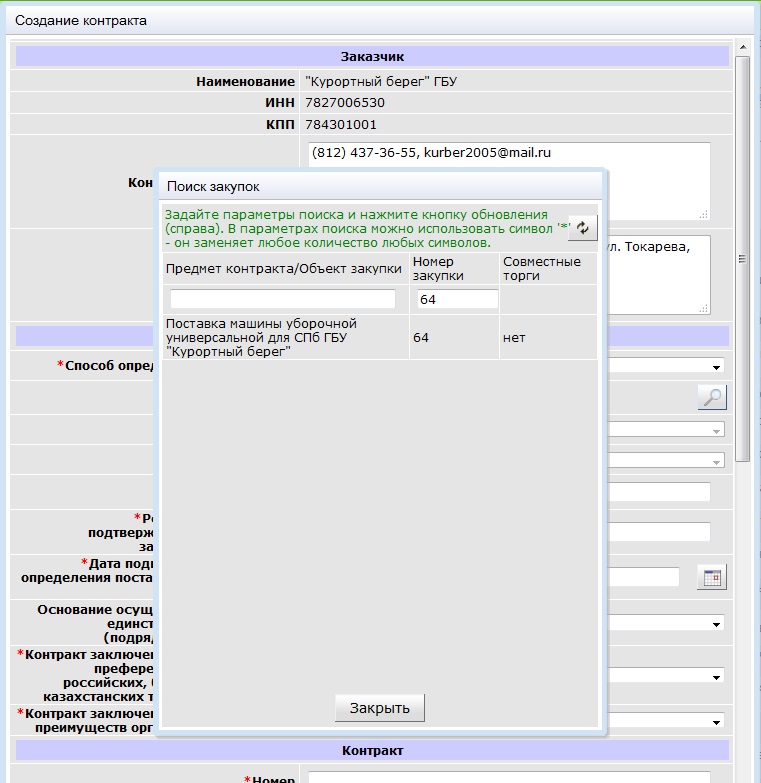The image size is (761, 783).
Task: Open the disabled dropdown below magnifier button
Action: [716, 431]
